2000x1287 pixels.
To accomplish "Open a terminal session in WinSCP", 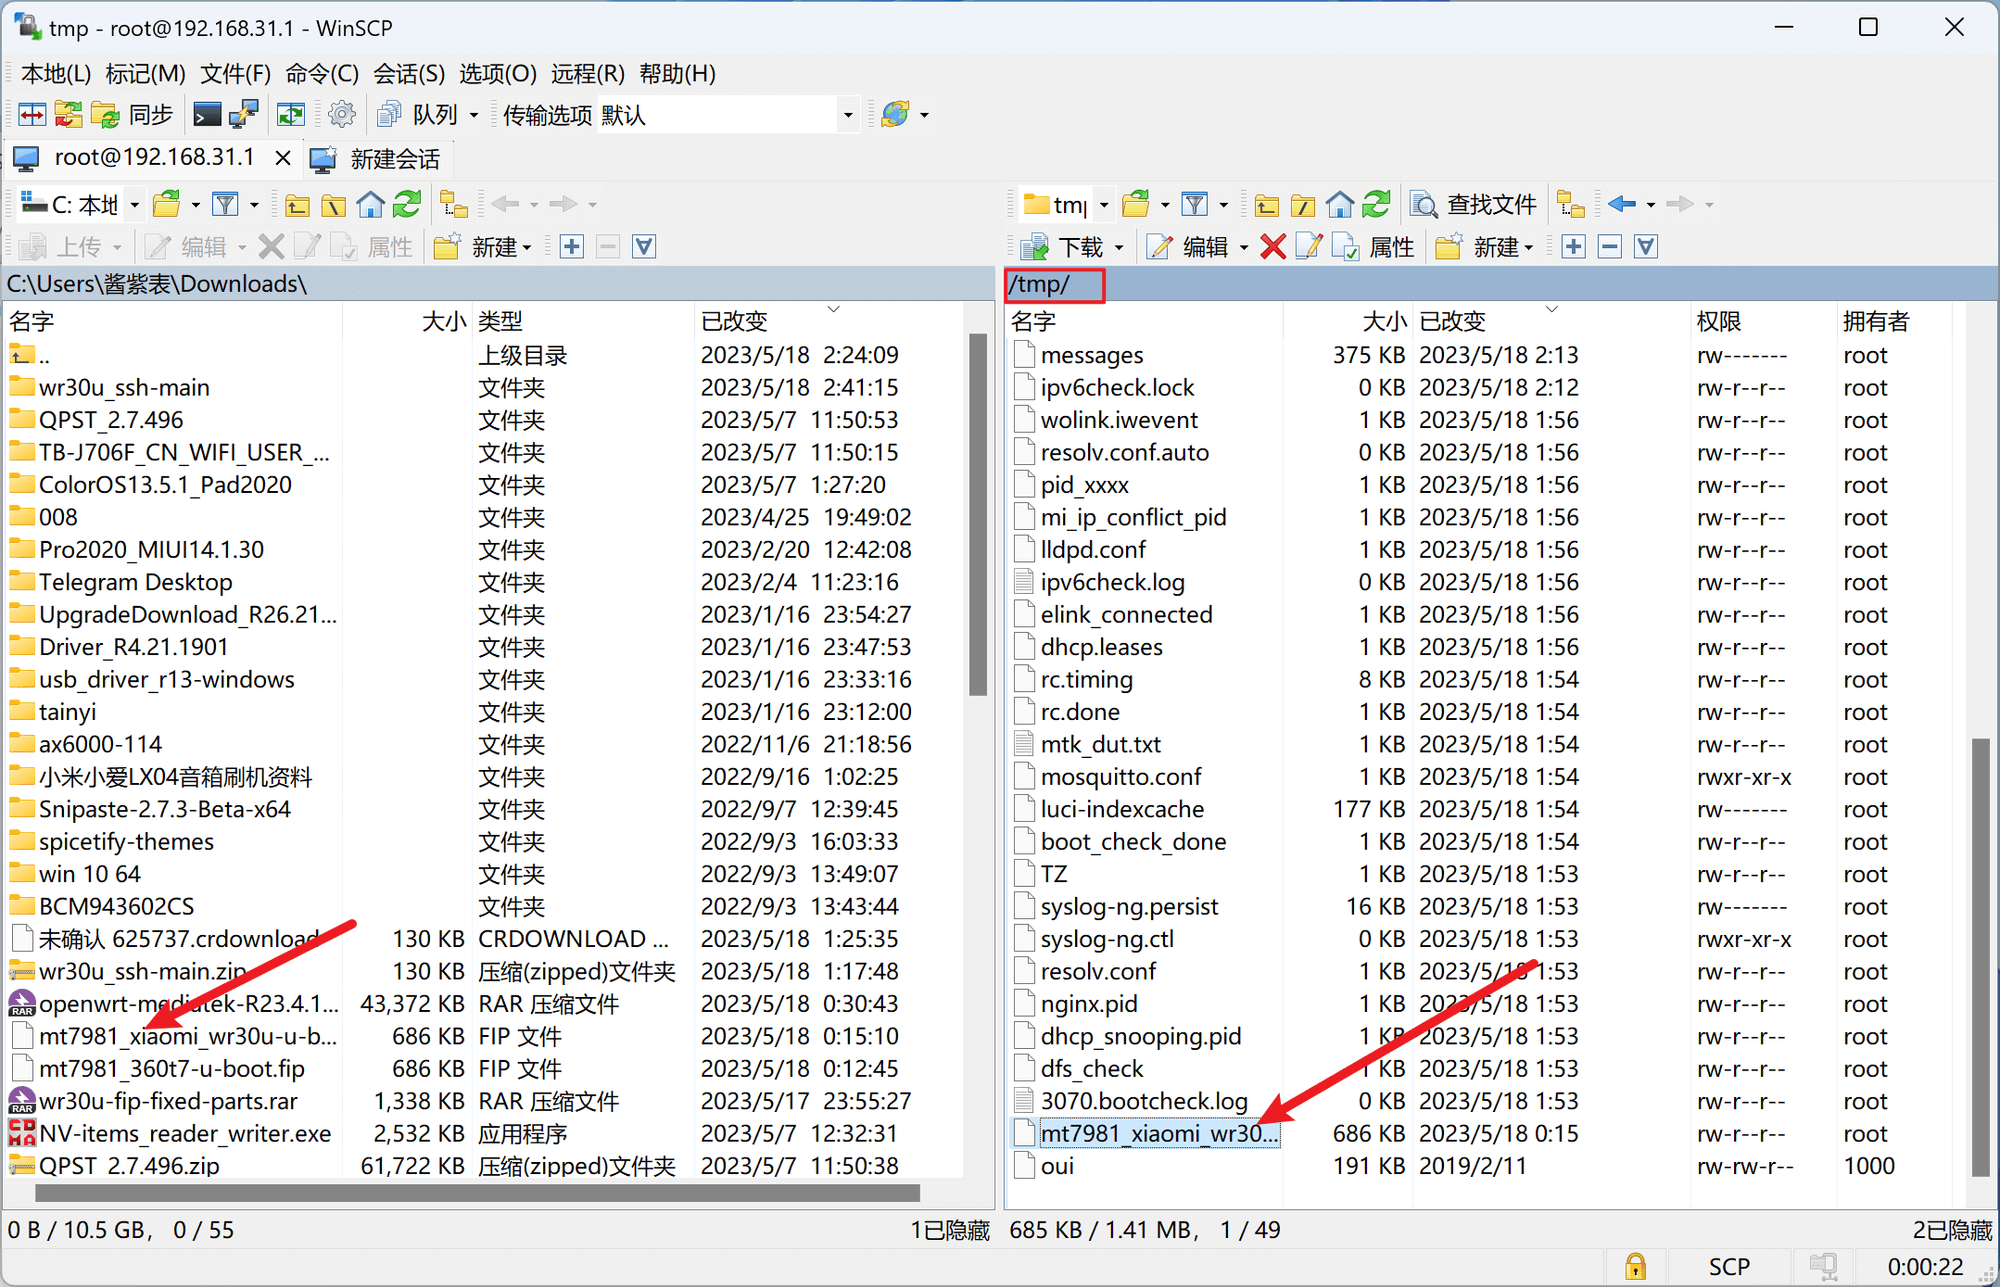I will pyautogui.click(x=207, y=114).
